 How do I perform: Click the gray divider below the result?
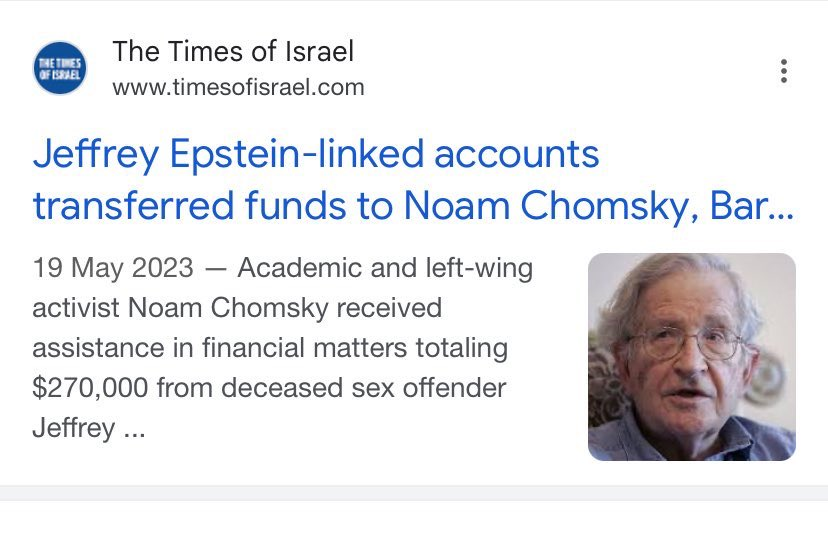pos(414,492)
